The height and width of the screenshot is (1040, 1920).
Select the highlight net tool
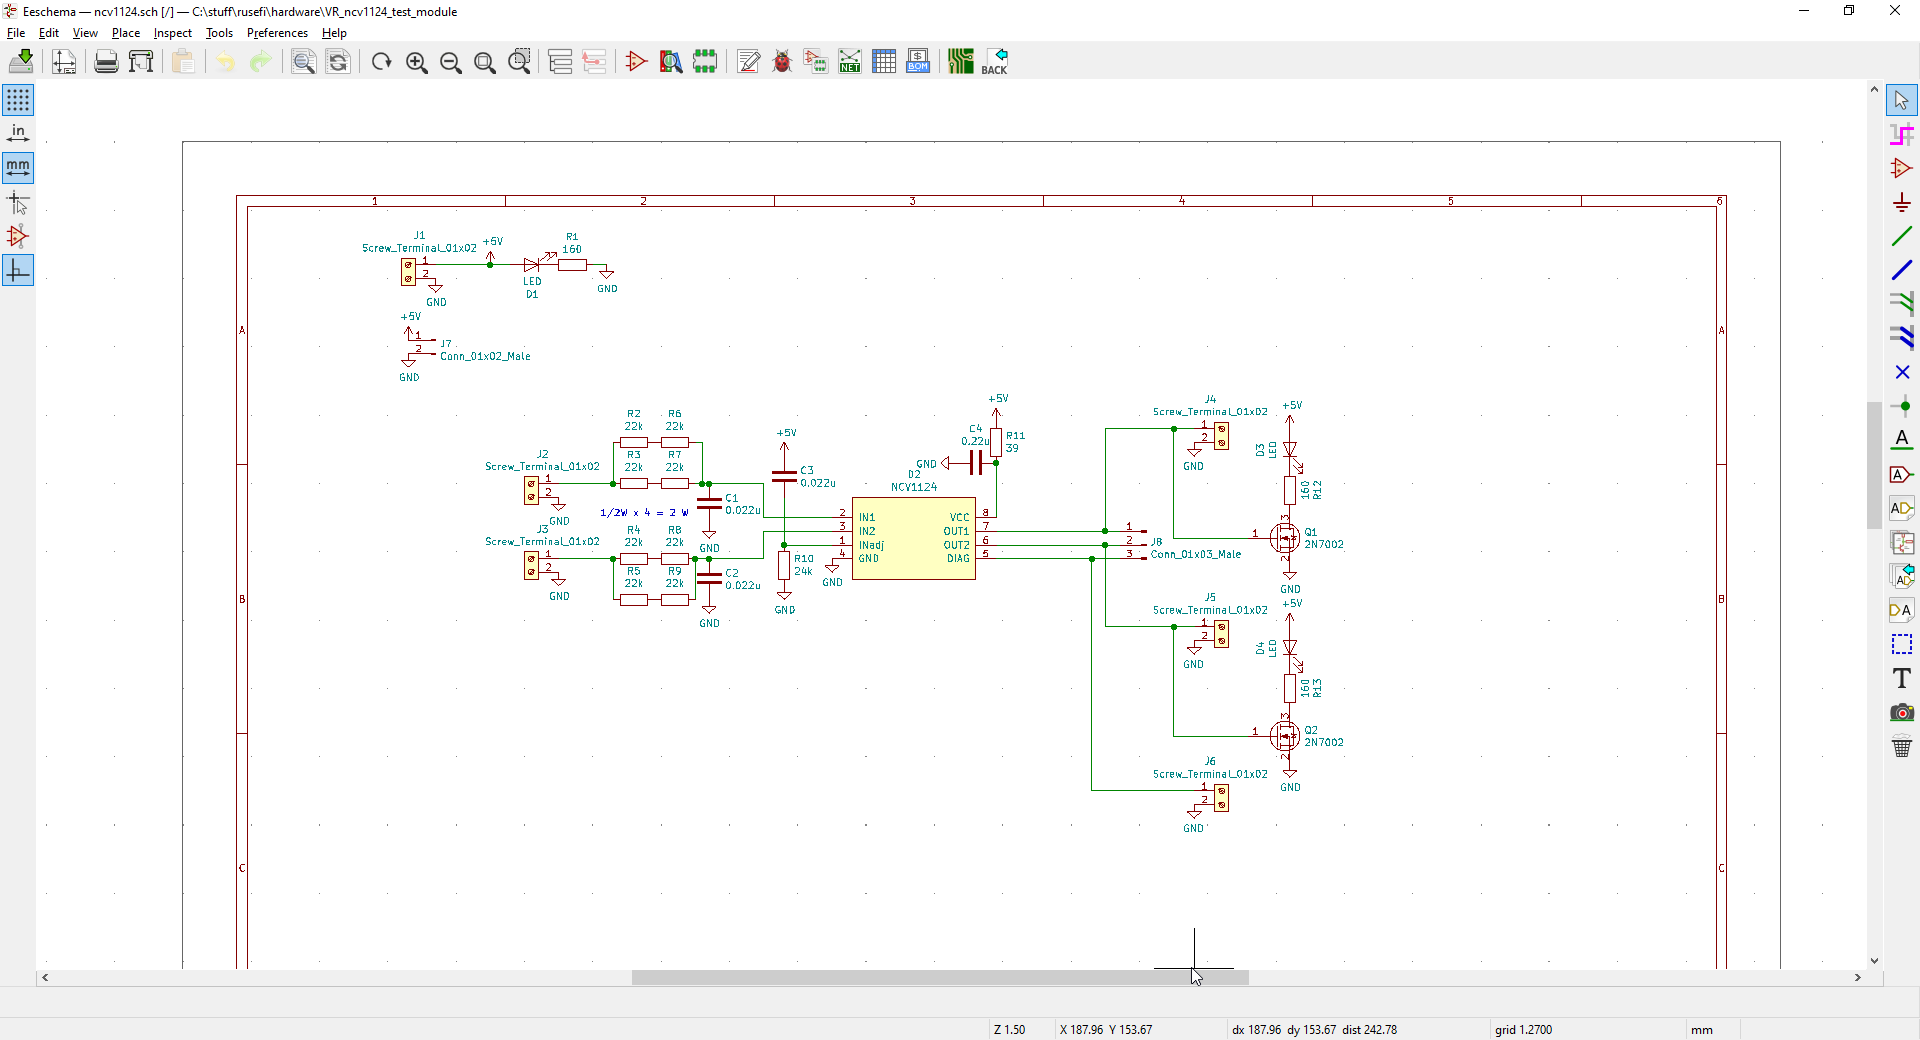click(x=1902, y=134)
